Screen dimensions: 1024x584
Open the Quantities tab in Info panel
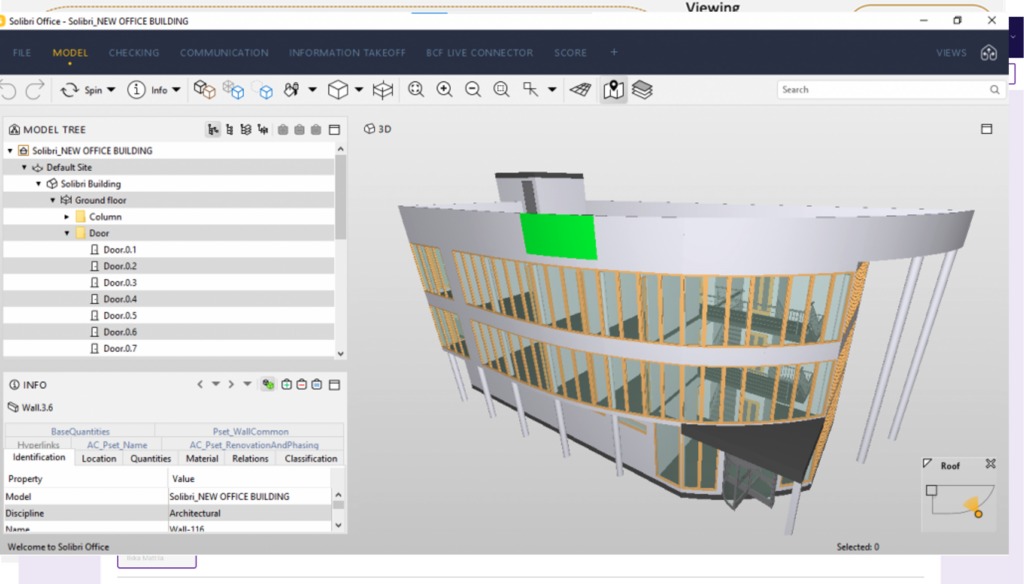[x=151, y=459]
